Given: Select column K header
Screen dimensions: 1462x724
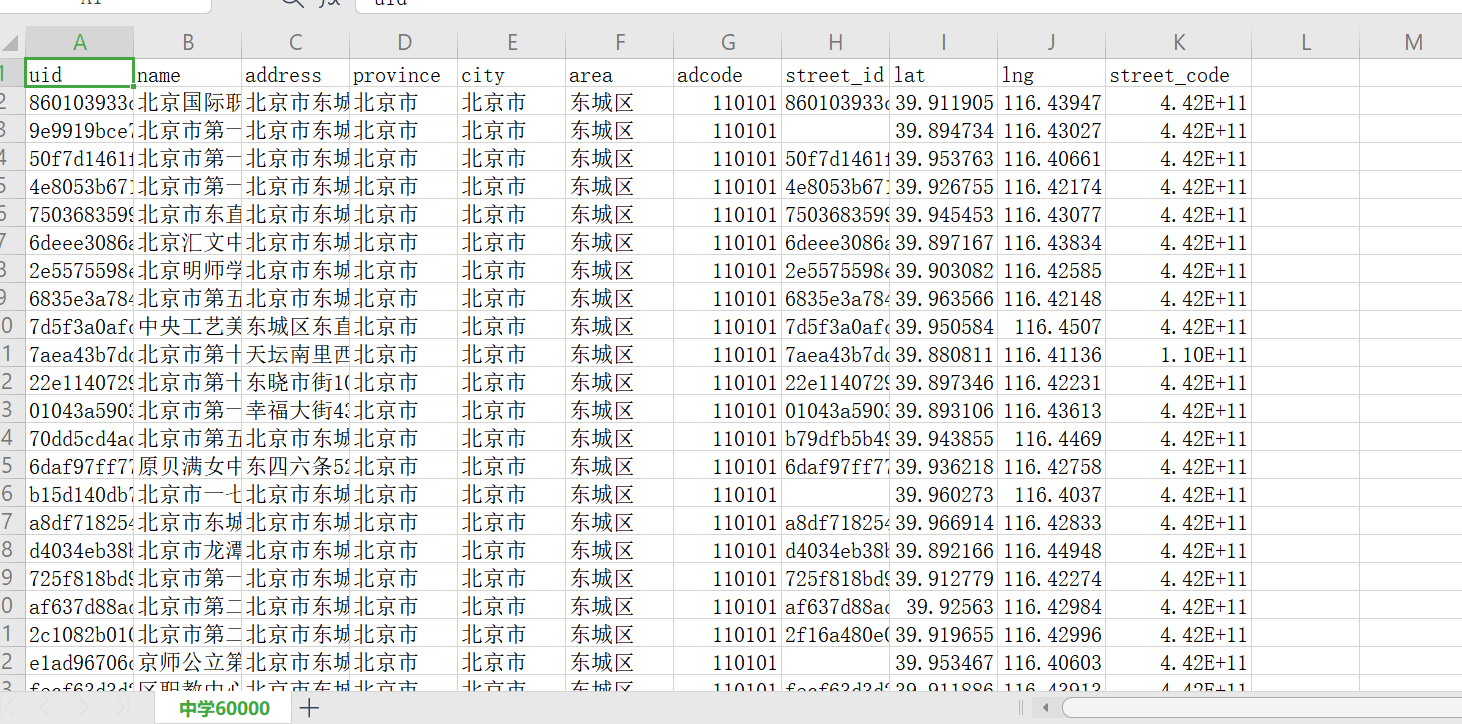Looking at the screenshot, I should 1179,42.
